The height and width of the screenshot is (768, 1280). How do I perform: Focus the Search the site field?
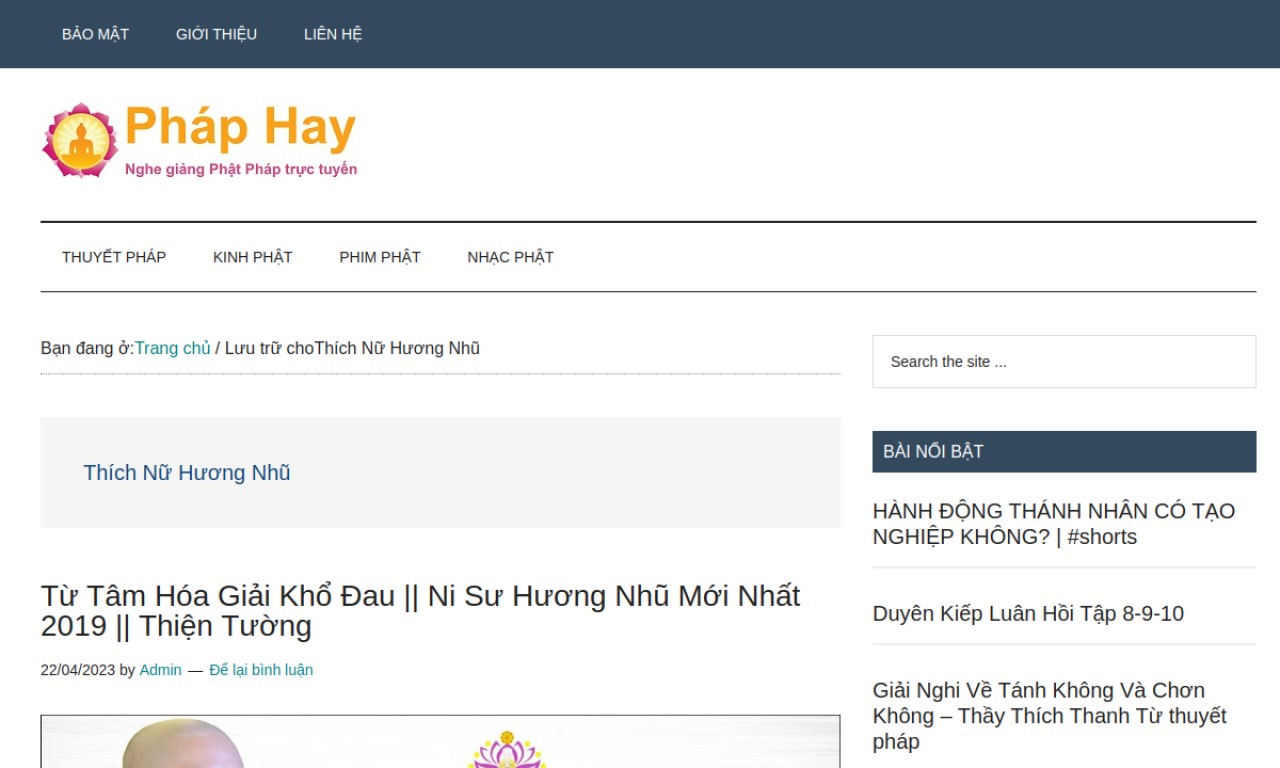[x=1064, y=362]
